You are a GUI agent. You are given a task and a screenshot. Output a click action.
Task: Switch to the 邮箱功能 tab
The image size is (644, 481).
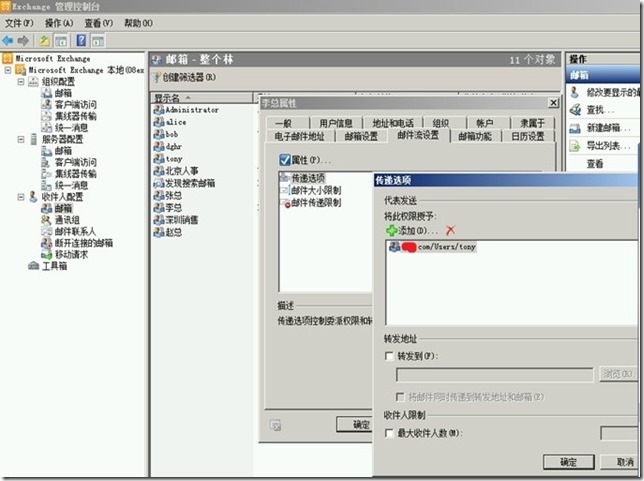point(474,137)
